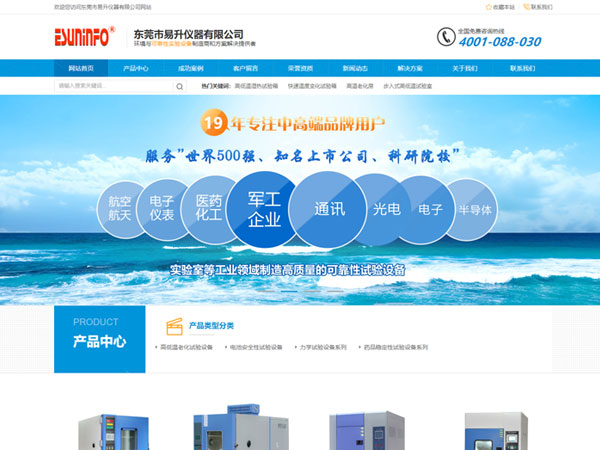Open the 荣誉资质 navigation item
600x450 pixels.
300,68
